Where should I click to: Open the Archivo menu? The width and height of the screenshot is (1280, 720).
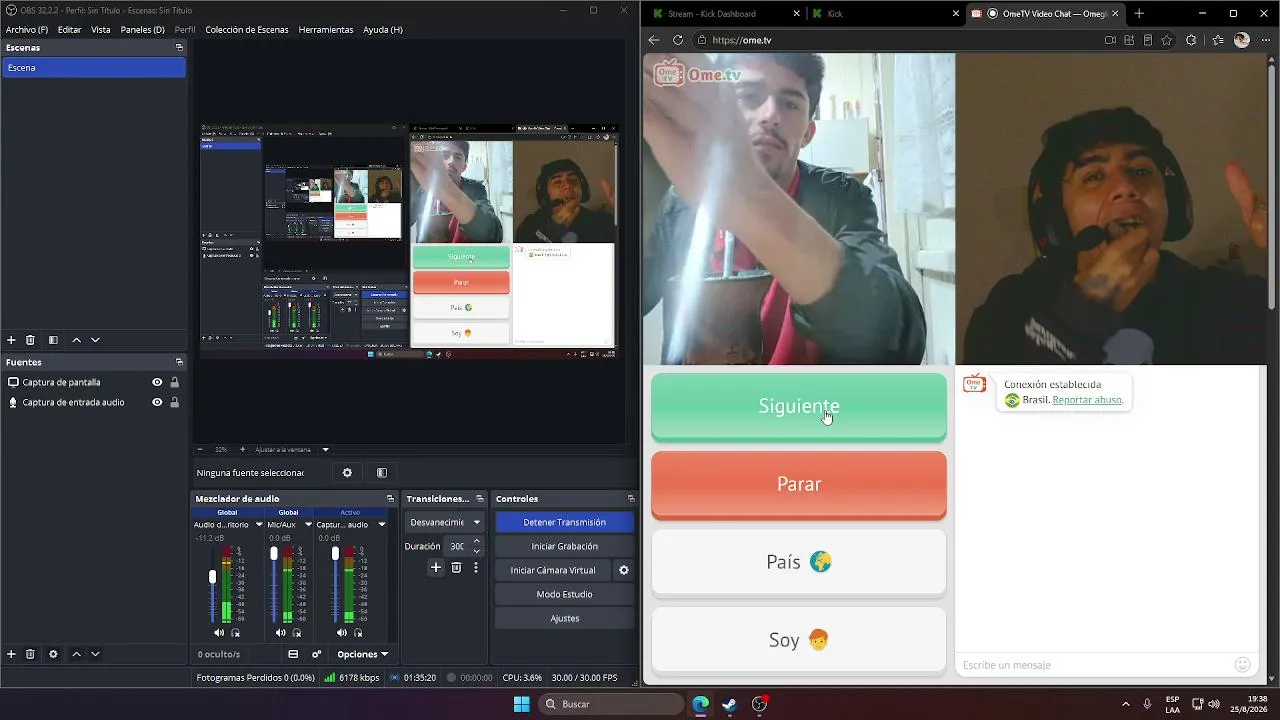click(x=27, y=30)
